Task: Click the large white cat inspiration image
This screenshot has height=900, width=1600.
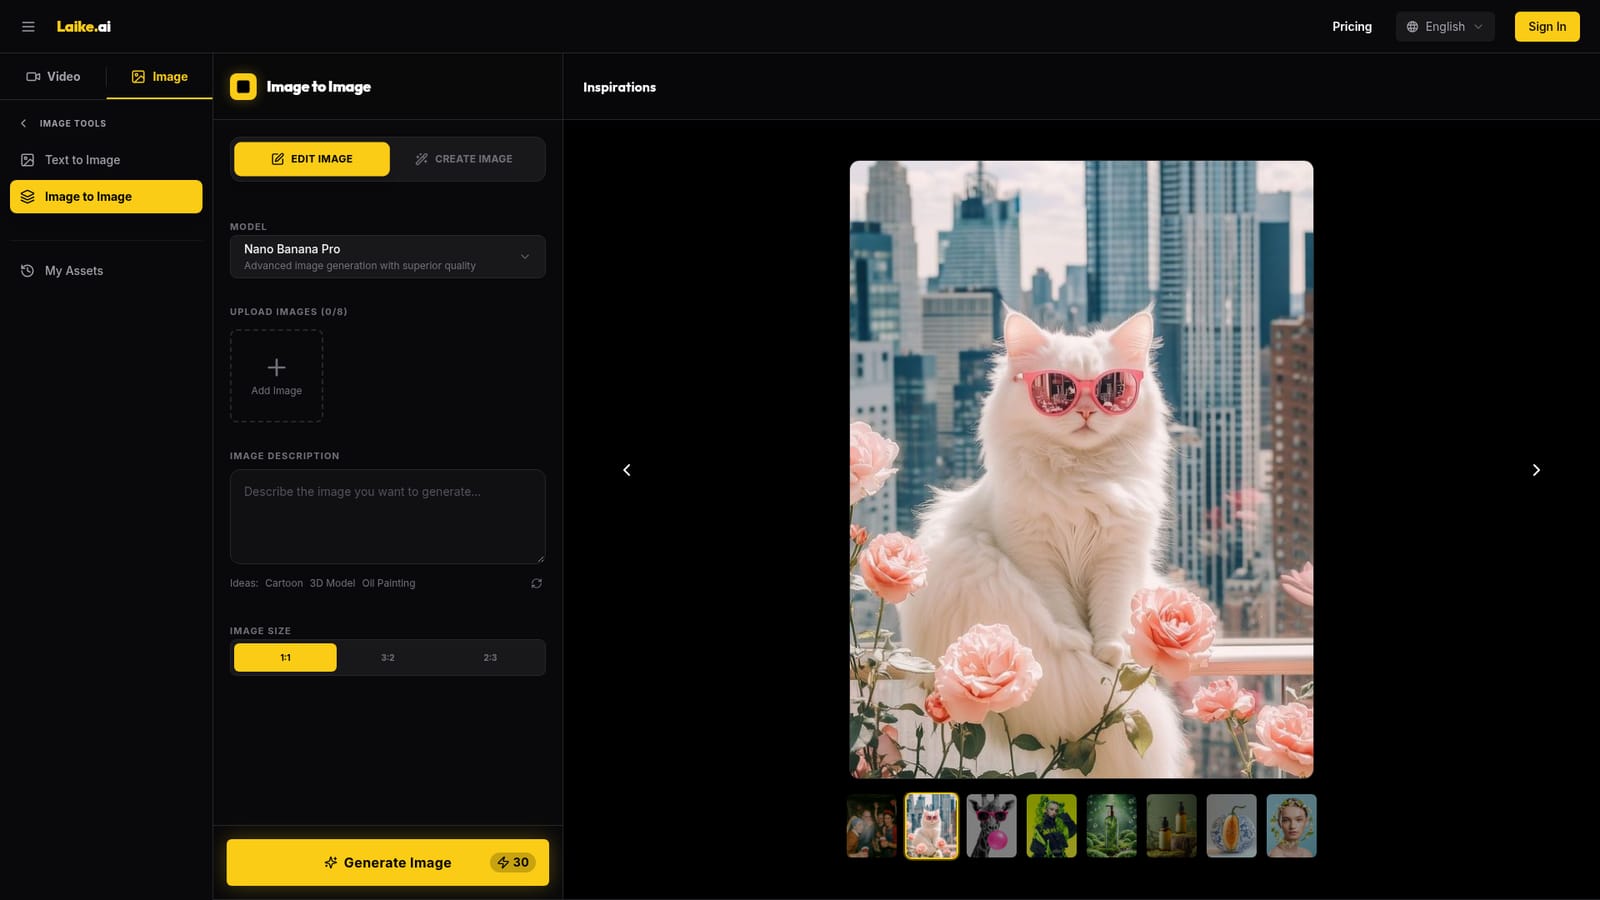Action: [1082, 470]
